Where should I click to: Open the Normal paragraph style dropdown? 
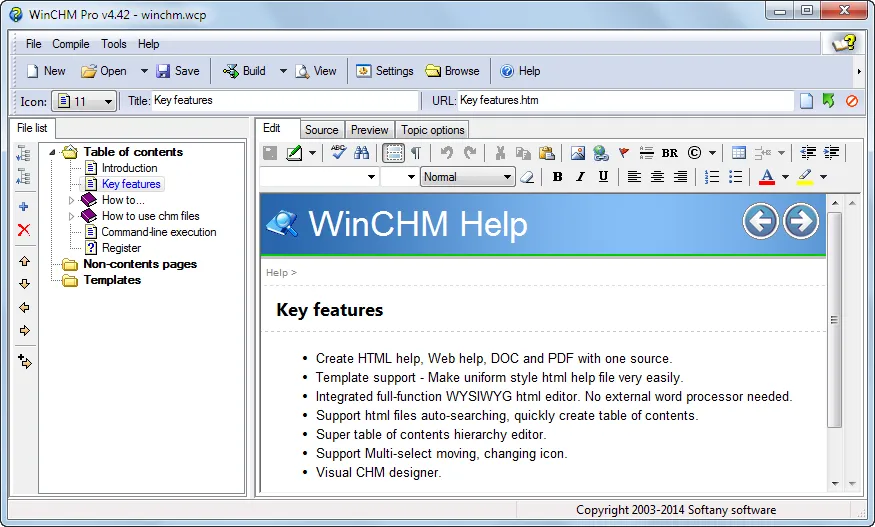pos(467,177)
